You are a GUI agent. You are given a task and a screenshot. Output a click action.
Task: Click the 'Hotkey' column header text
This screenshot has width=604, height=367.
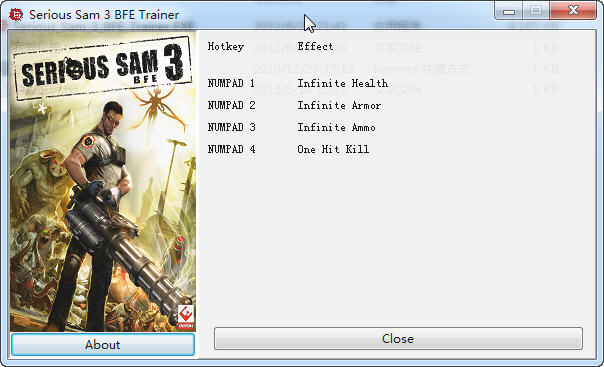pyautogui.click(x=226, y=47)
